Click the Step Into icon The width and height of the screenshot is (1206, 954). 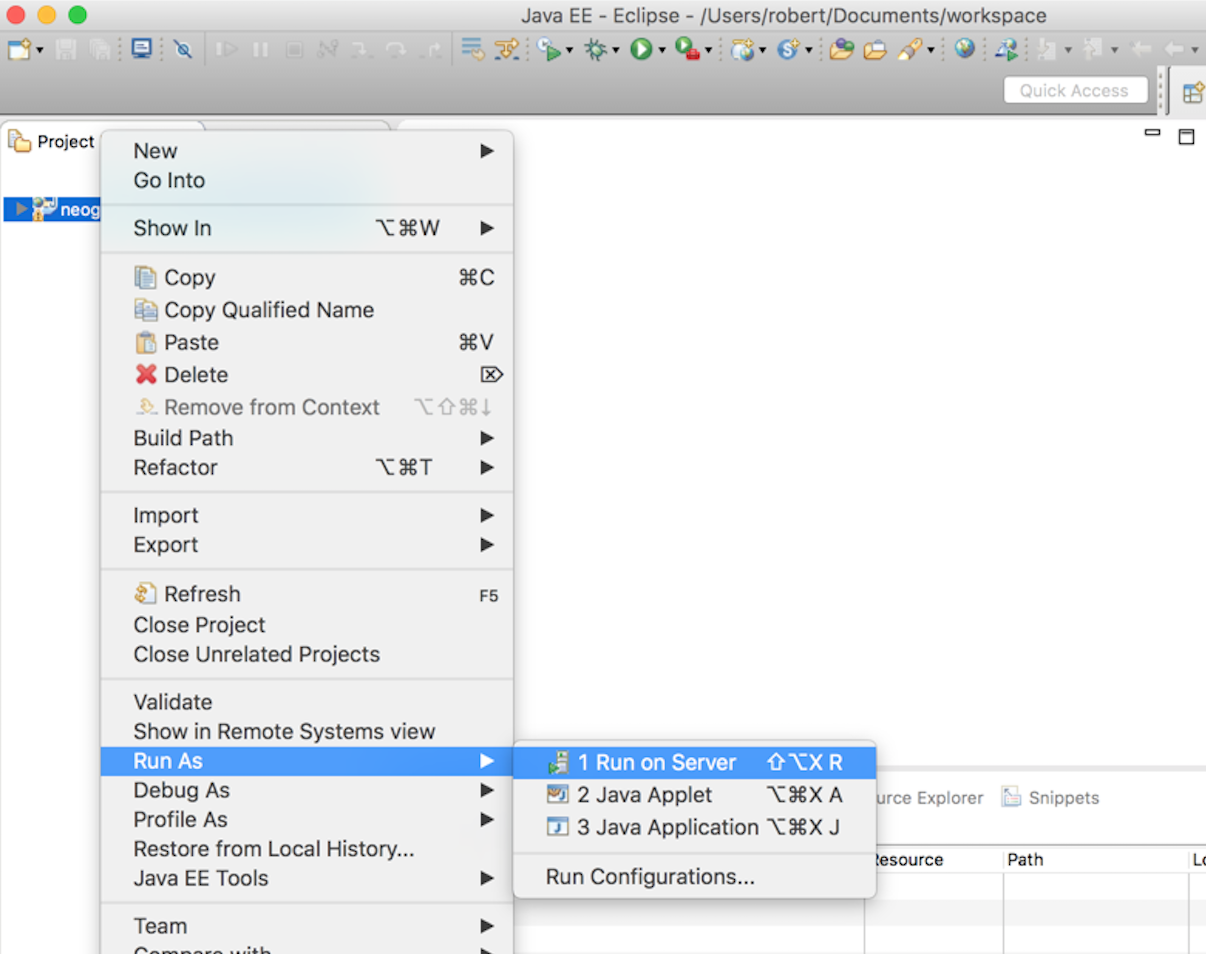361,49
